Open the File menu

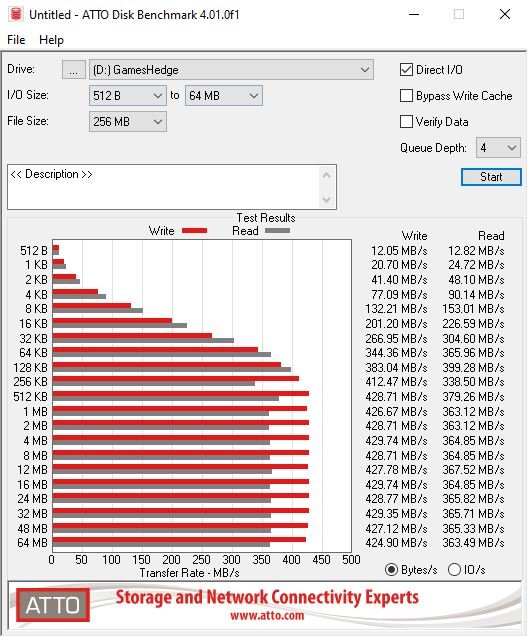16,40
